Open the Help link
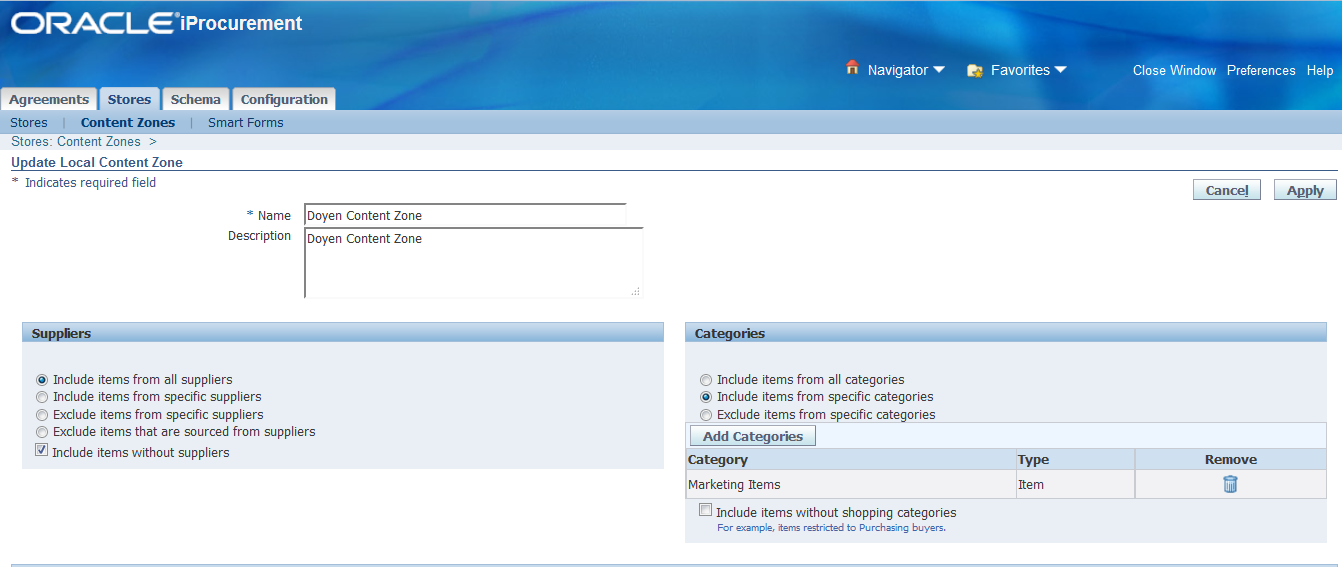 coord(1320,70)
